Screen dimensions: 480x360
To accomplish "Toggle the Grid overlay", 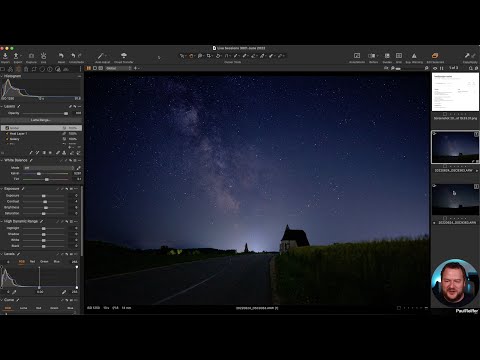I will tap(399, 56).
